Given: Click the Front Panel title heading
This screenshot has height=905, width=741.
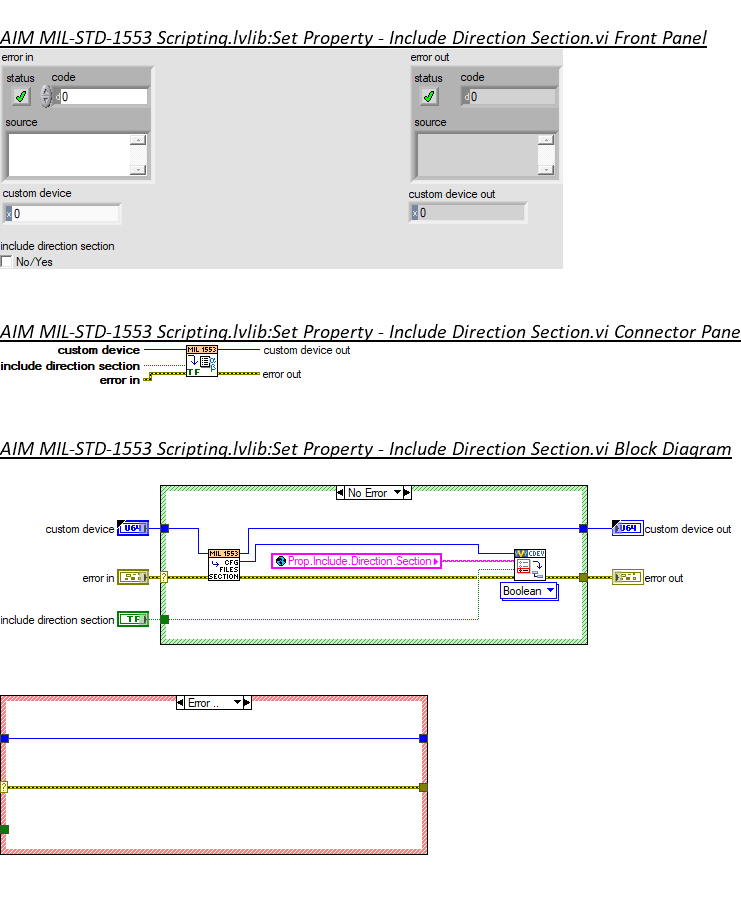Looking at the screenshot, I should coord(353,38).
